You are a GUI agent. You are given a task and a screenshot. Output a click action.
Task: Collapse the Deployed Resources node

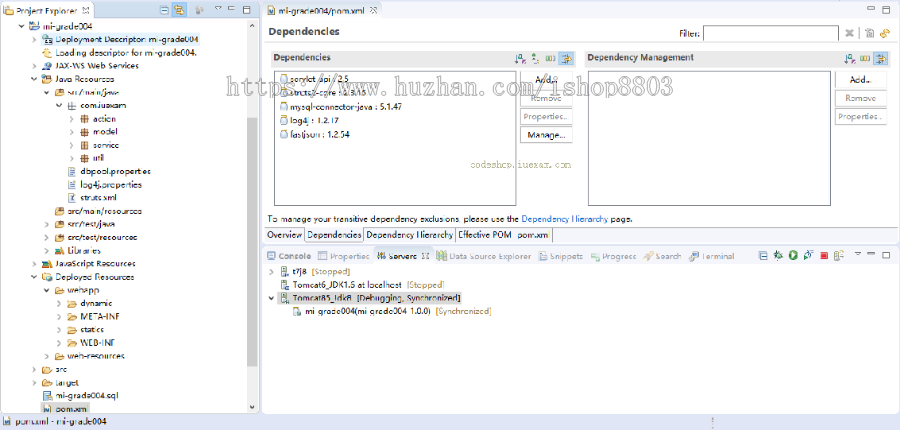tap(33, 277)
